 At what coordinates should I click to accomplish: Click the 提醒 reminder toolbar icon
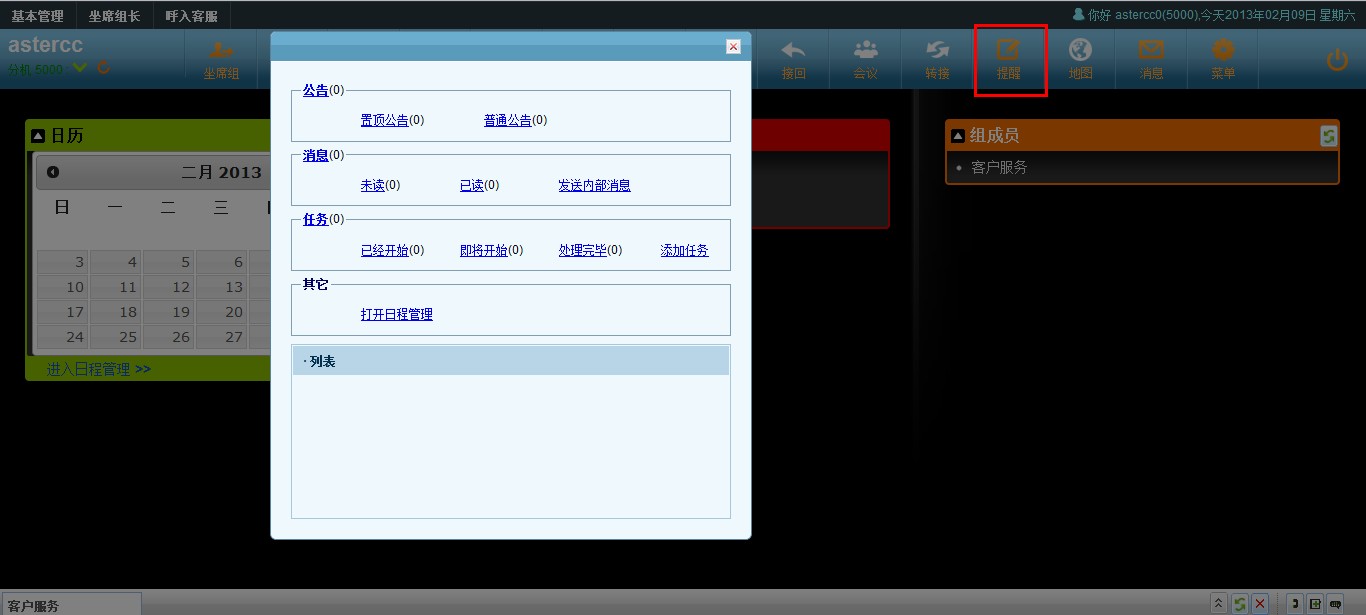[1008, 58]
